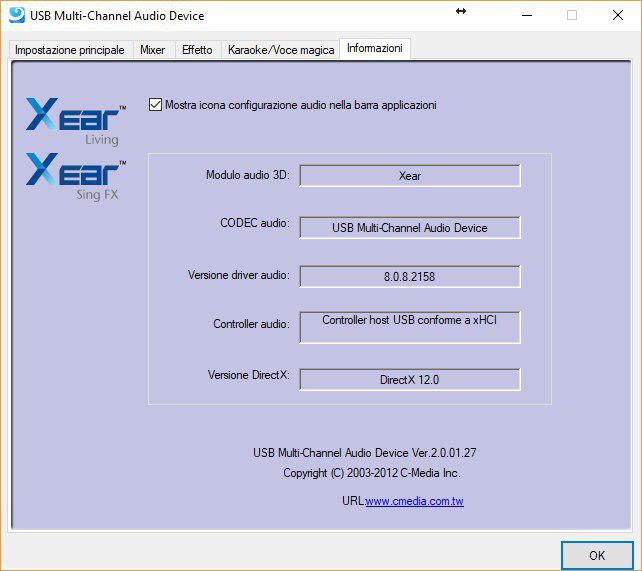The height and width of the screenshot is (571, 642).
Task: Select the Informazioni tab
Action: [x=375, y=48]
